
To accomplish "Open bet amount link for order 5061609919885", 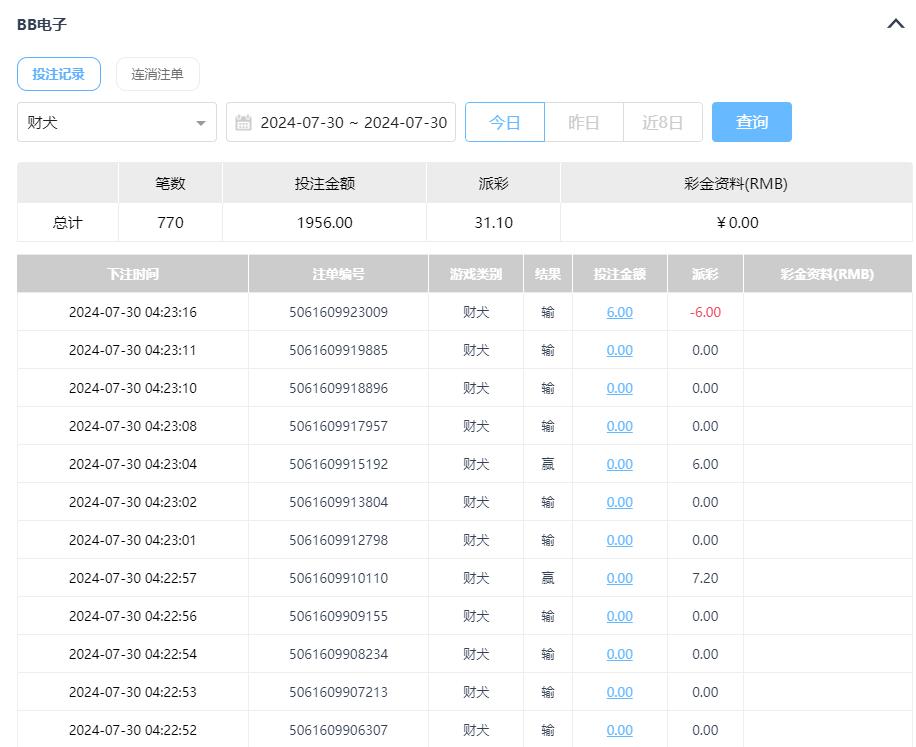I will pyautogui.click(x=619, y=350).
